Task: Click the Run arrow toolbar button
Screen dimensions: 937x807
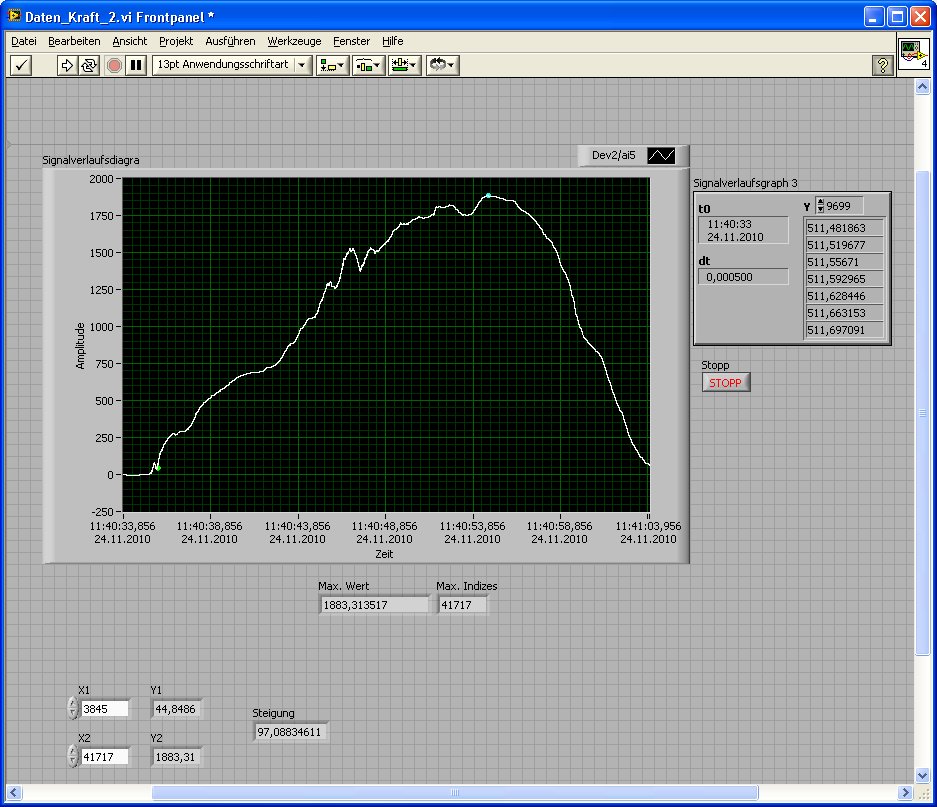Action: coord(67,65)
